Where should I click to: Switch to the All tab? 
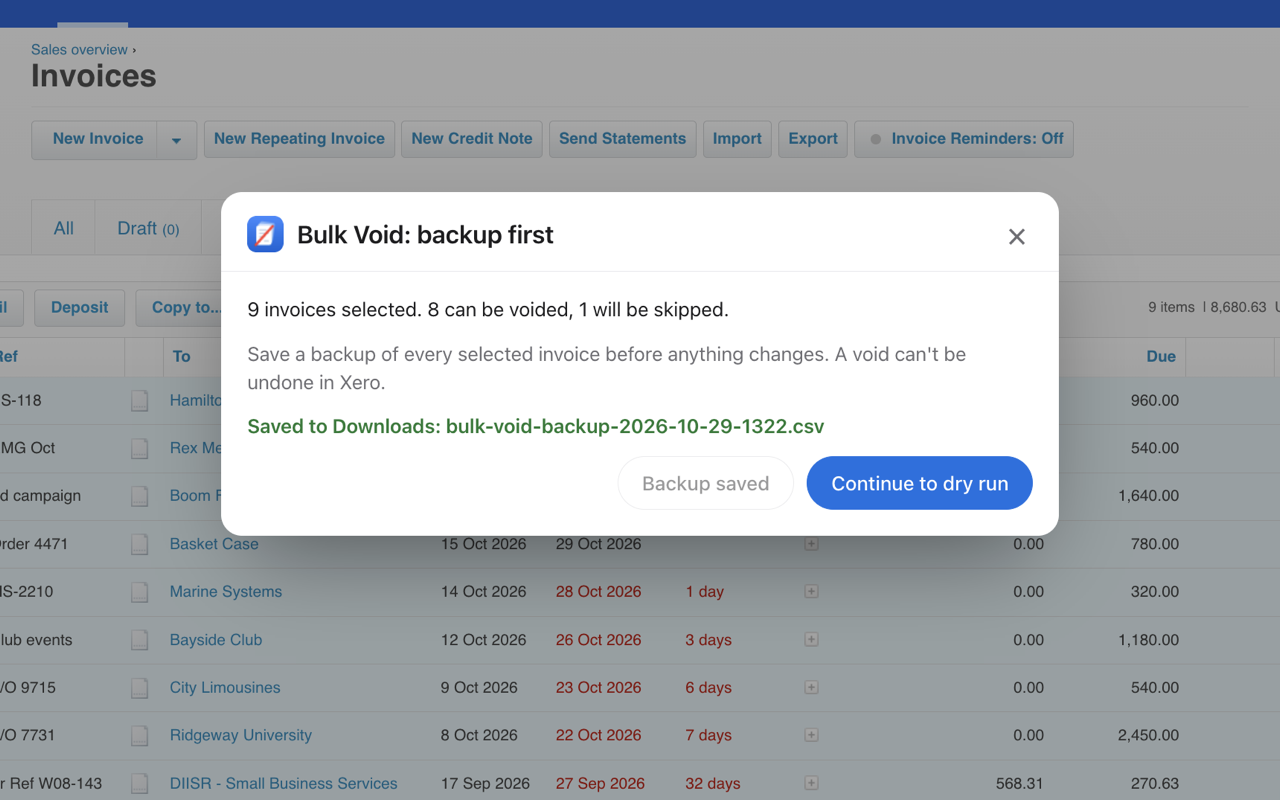click(64, 228)
